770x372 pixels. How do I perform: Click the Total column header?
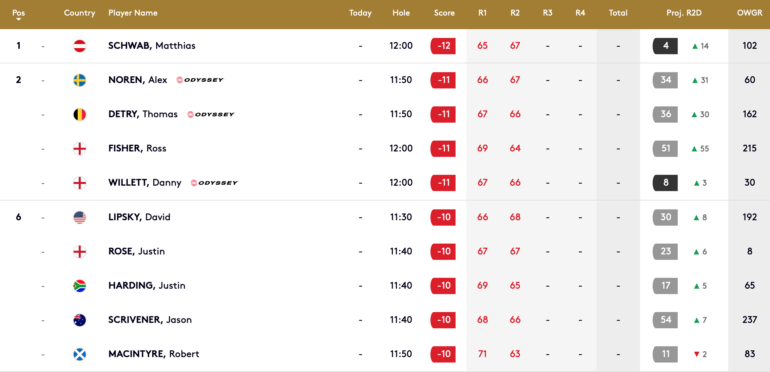click(x=618, y=13)
